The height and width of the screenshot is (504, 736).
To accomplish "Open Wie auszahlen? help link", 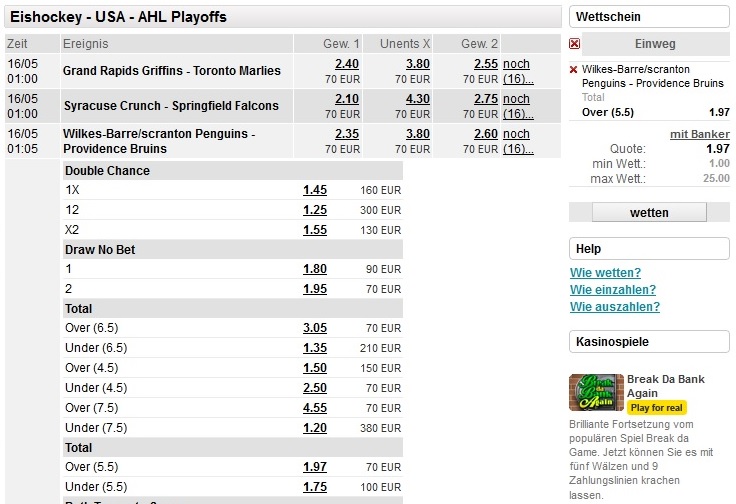I will 615,306.
